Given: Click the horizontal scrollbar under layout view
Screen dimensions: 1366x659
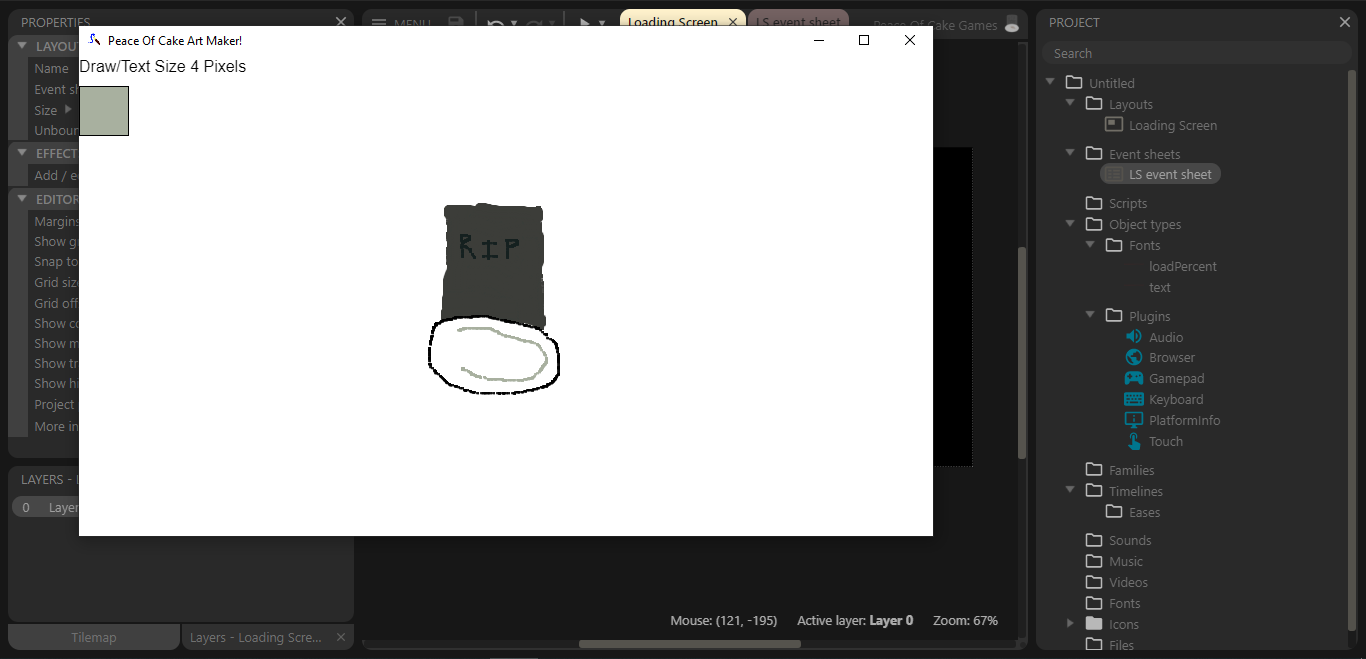Looking at the screenshot, I should (x=689, y=644).
